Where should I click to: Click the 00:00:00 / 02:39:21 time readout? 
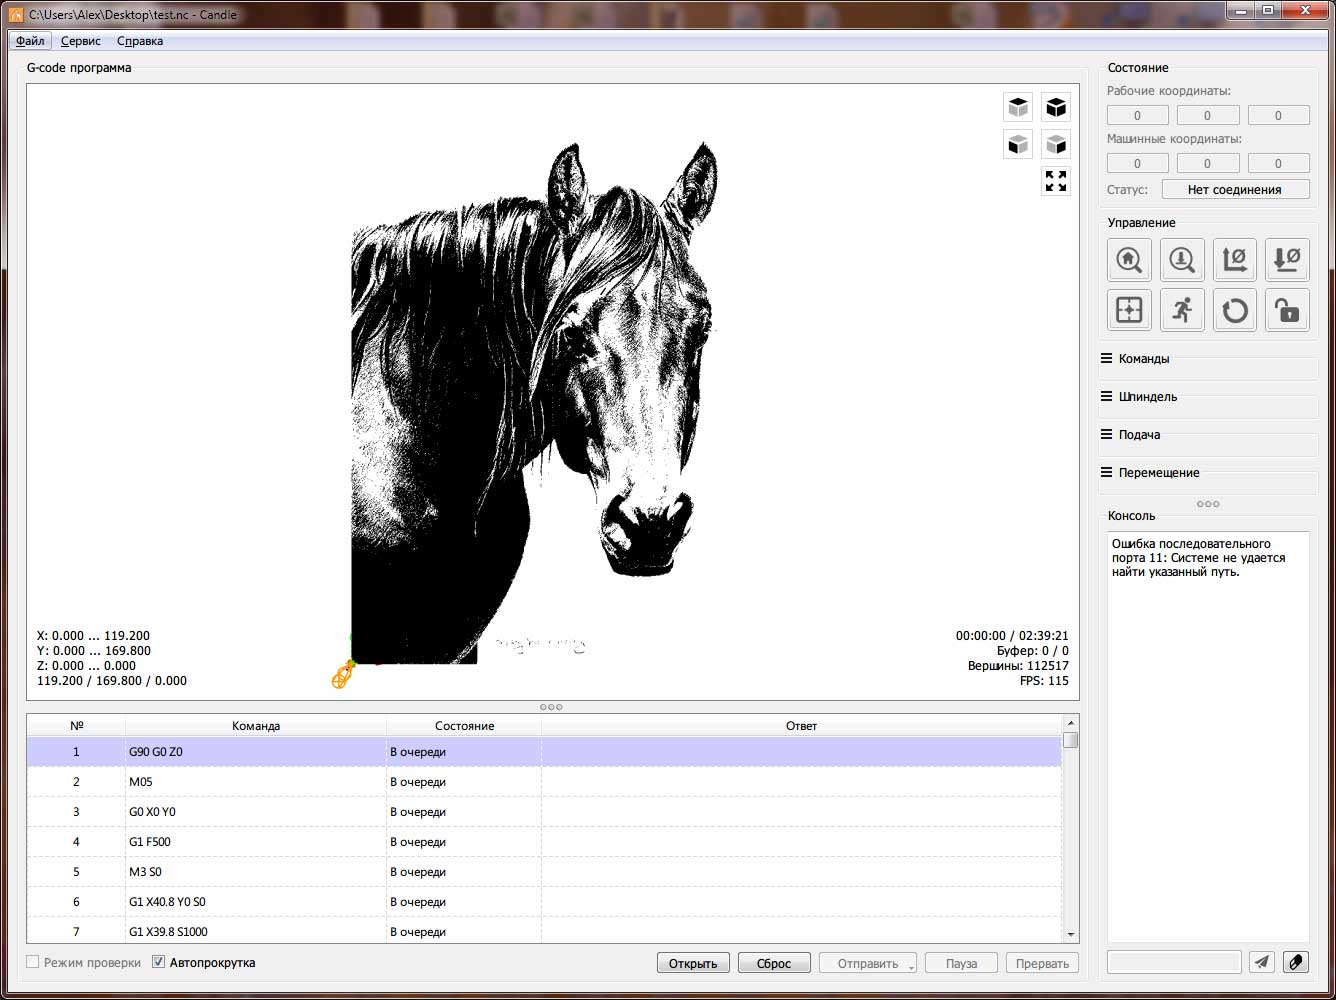pos(1012,636)
